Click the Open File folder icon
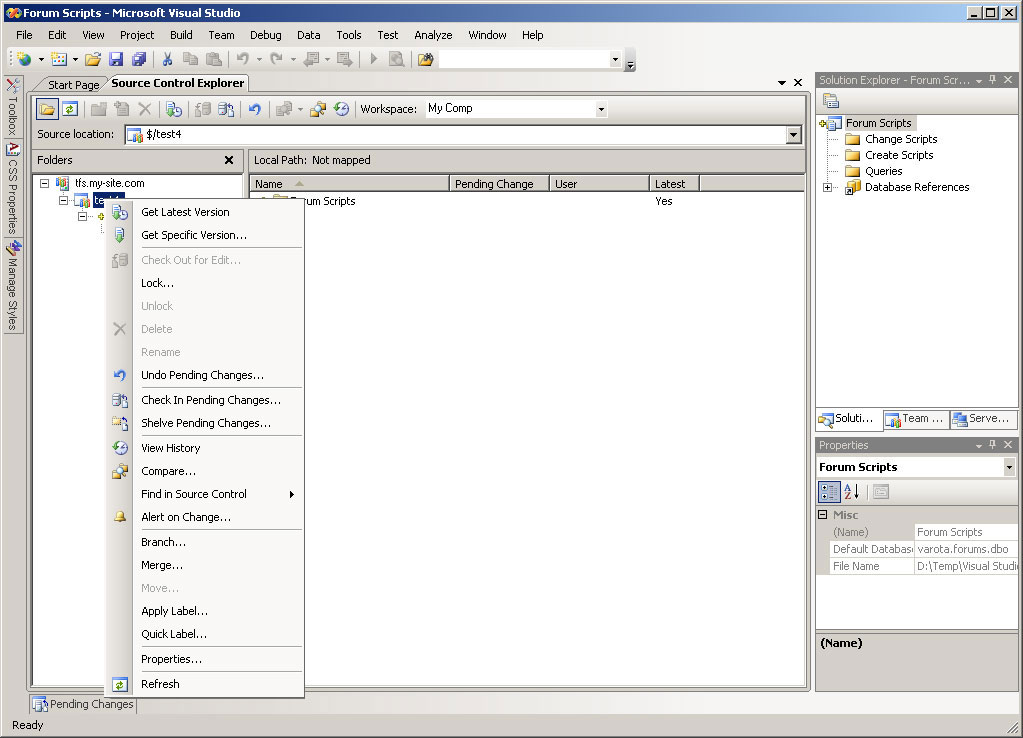This screenshot has width=1023, height=738. point(93,59)
